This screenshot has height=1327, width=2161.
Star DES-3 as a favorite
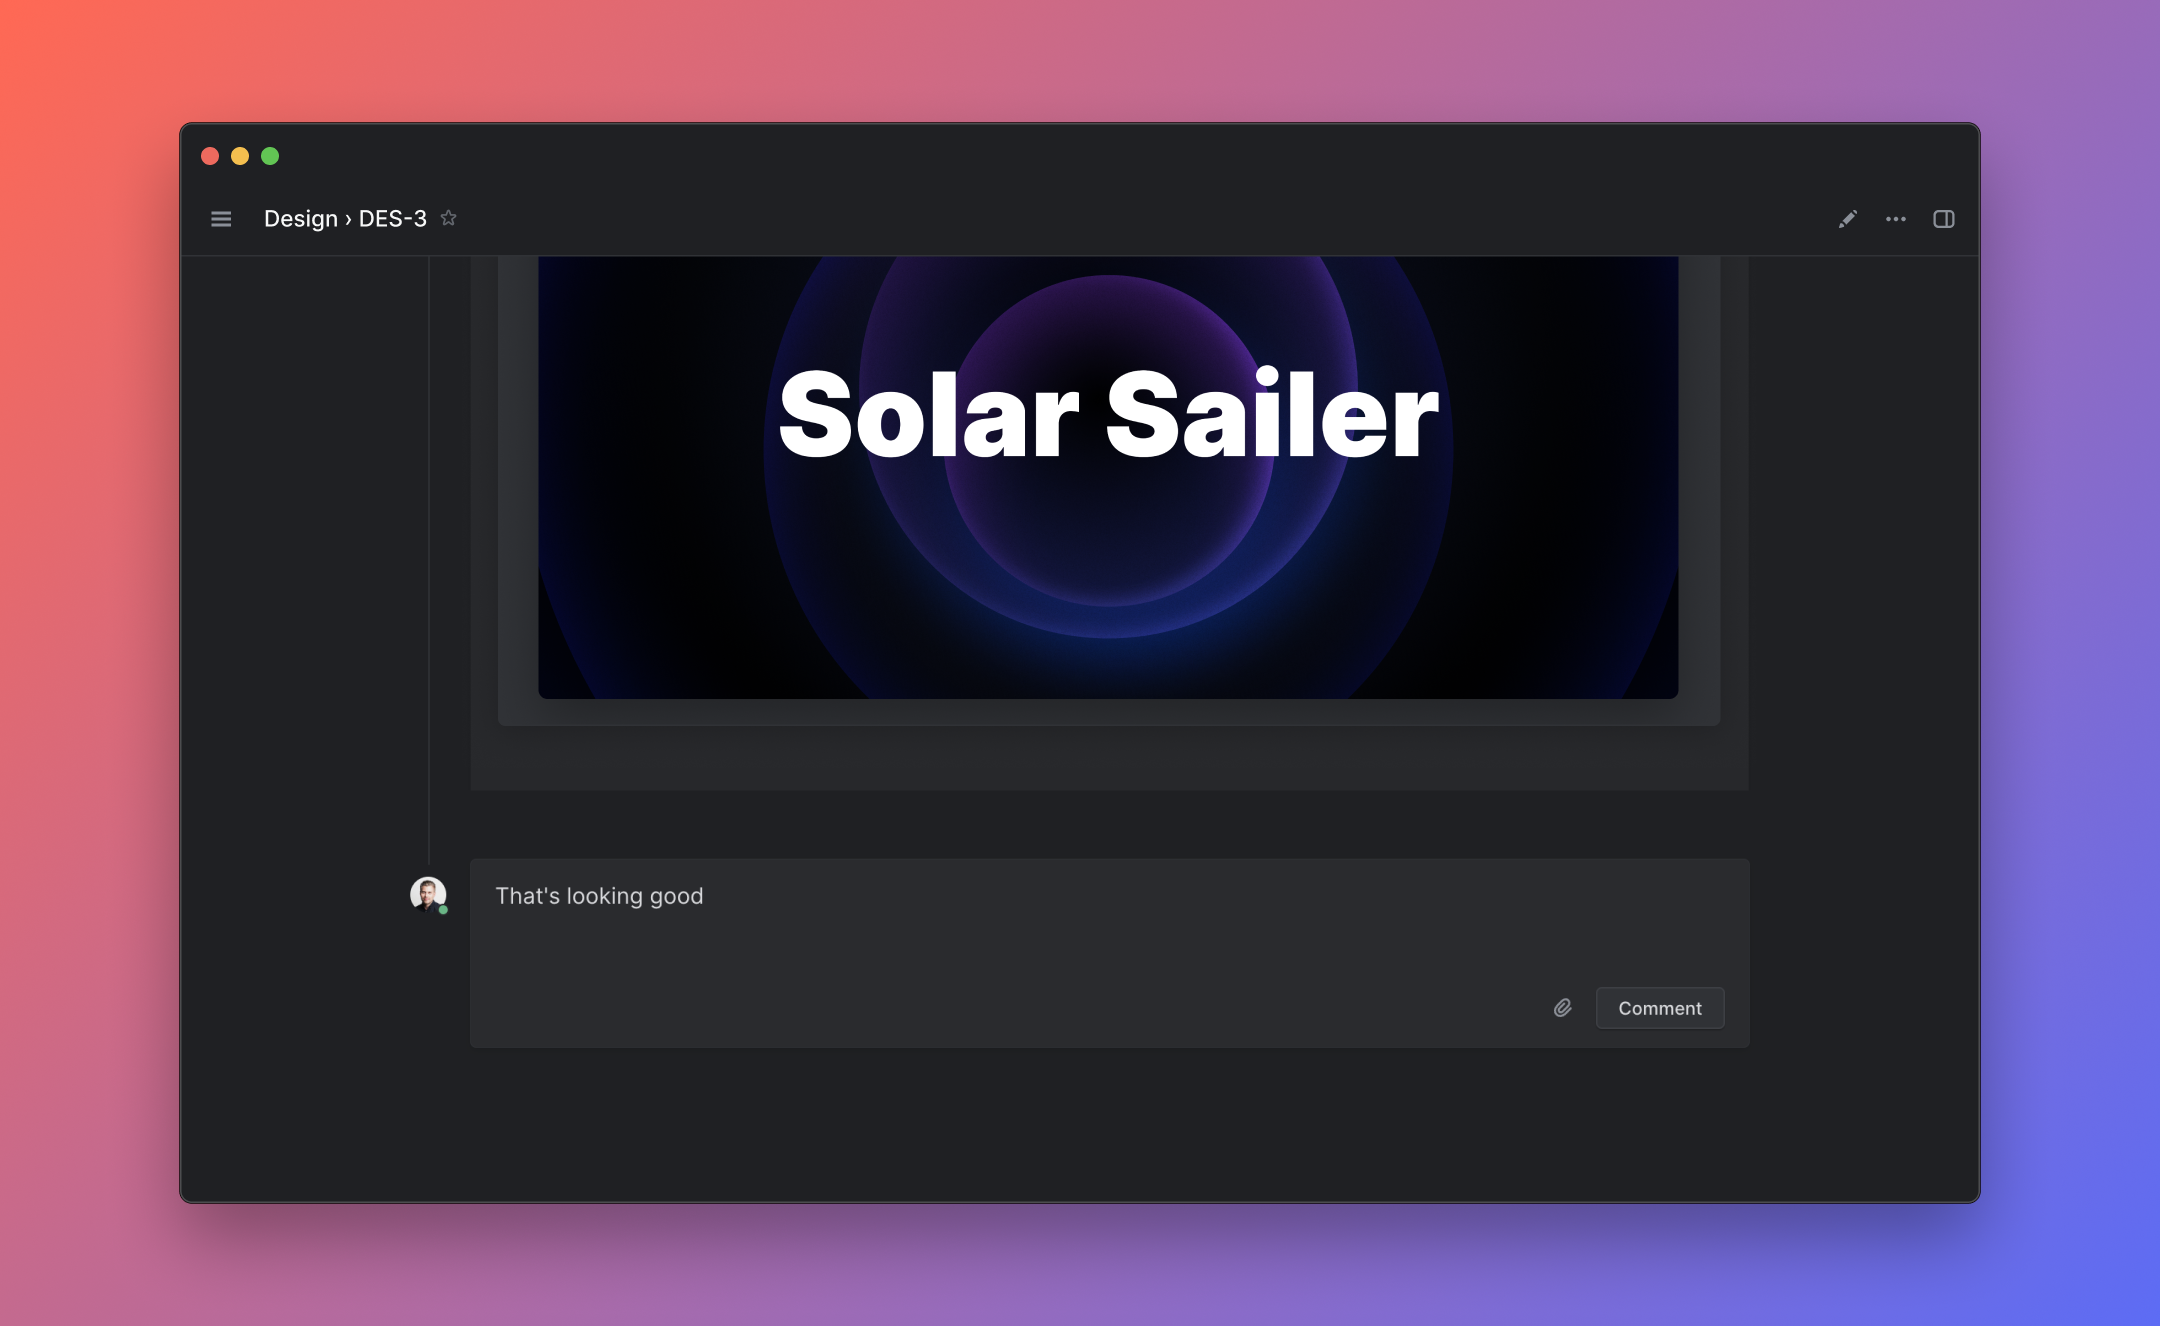pyautogui.click(x=449, y=218)
